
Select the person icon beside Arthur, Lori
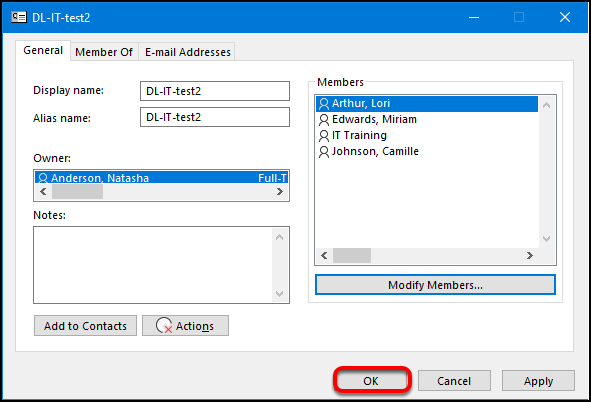[x=324, y=104]
